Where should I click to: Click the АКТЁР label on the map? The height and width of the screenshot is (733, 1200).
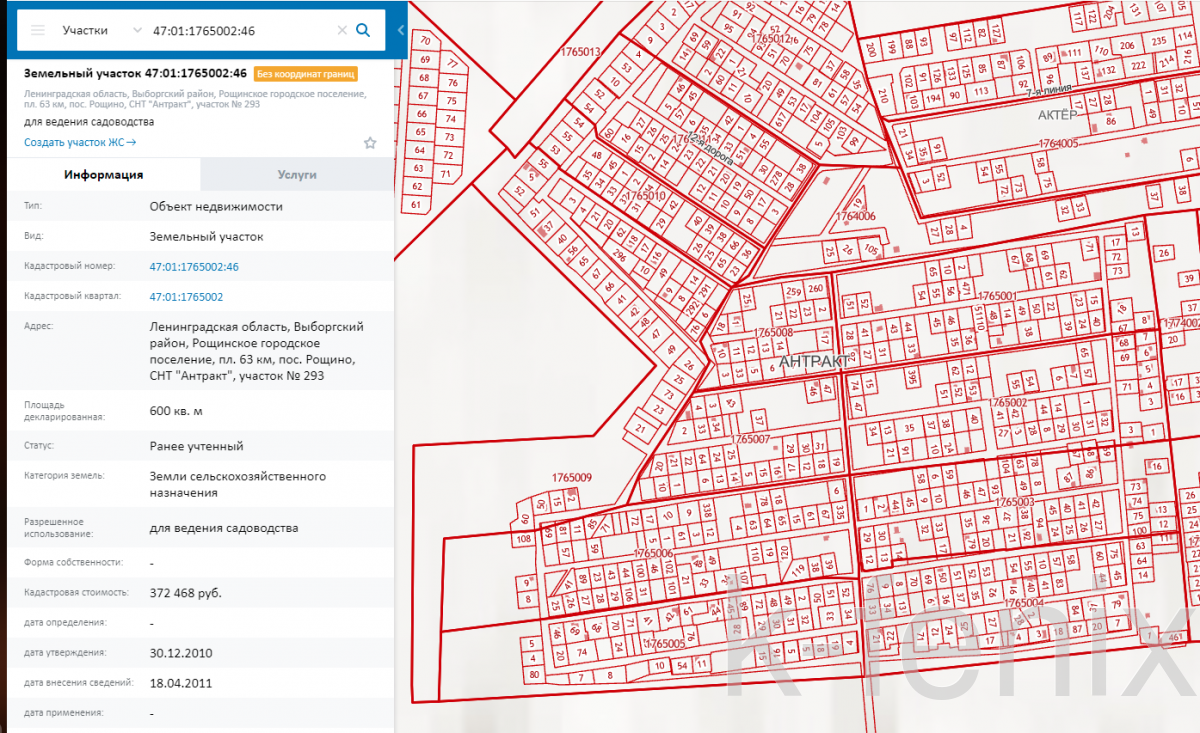1058,115
